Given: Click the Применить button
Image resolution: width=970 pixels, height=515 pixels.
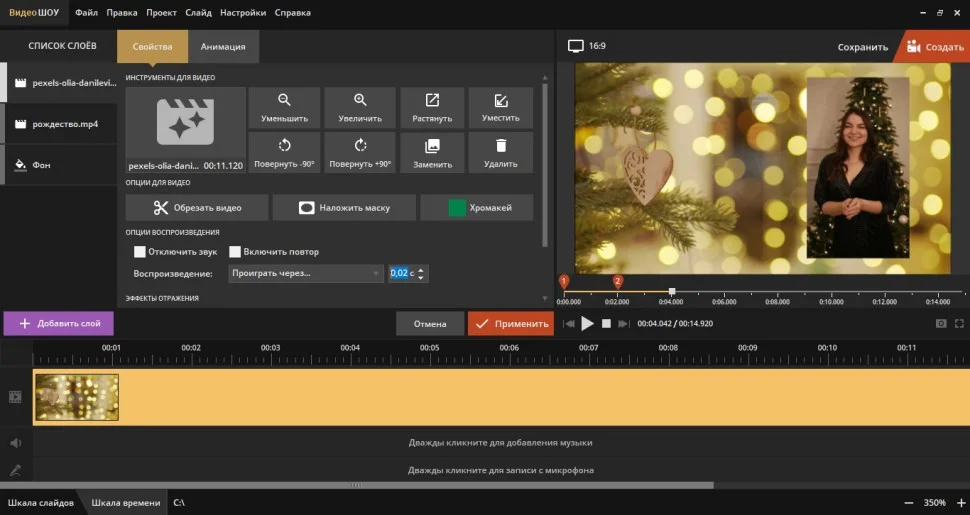Looking at the screenshot, I should [x=510, y=324].
